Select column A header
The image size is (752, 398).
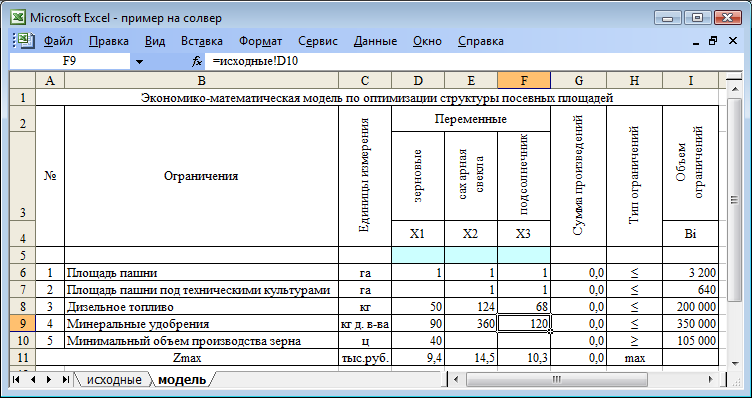pyautogui.click(x=50, y=81)
